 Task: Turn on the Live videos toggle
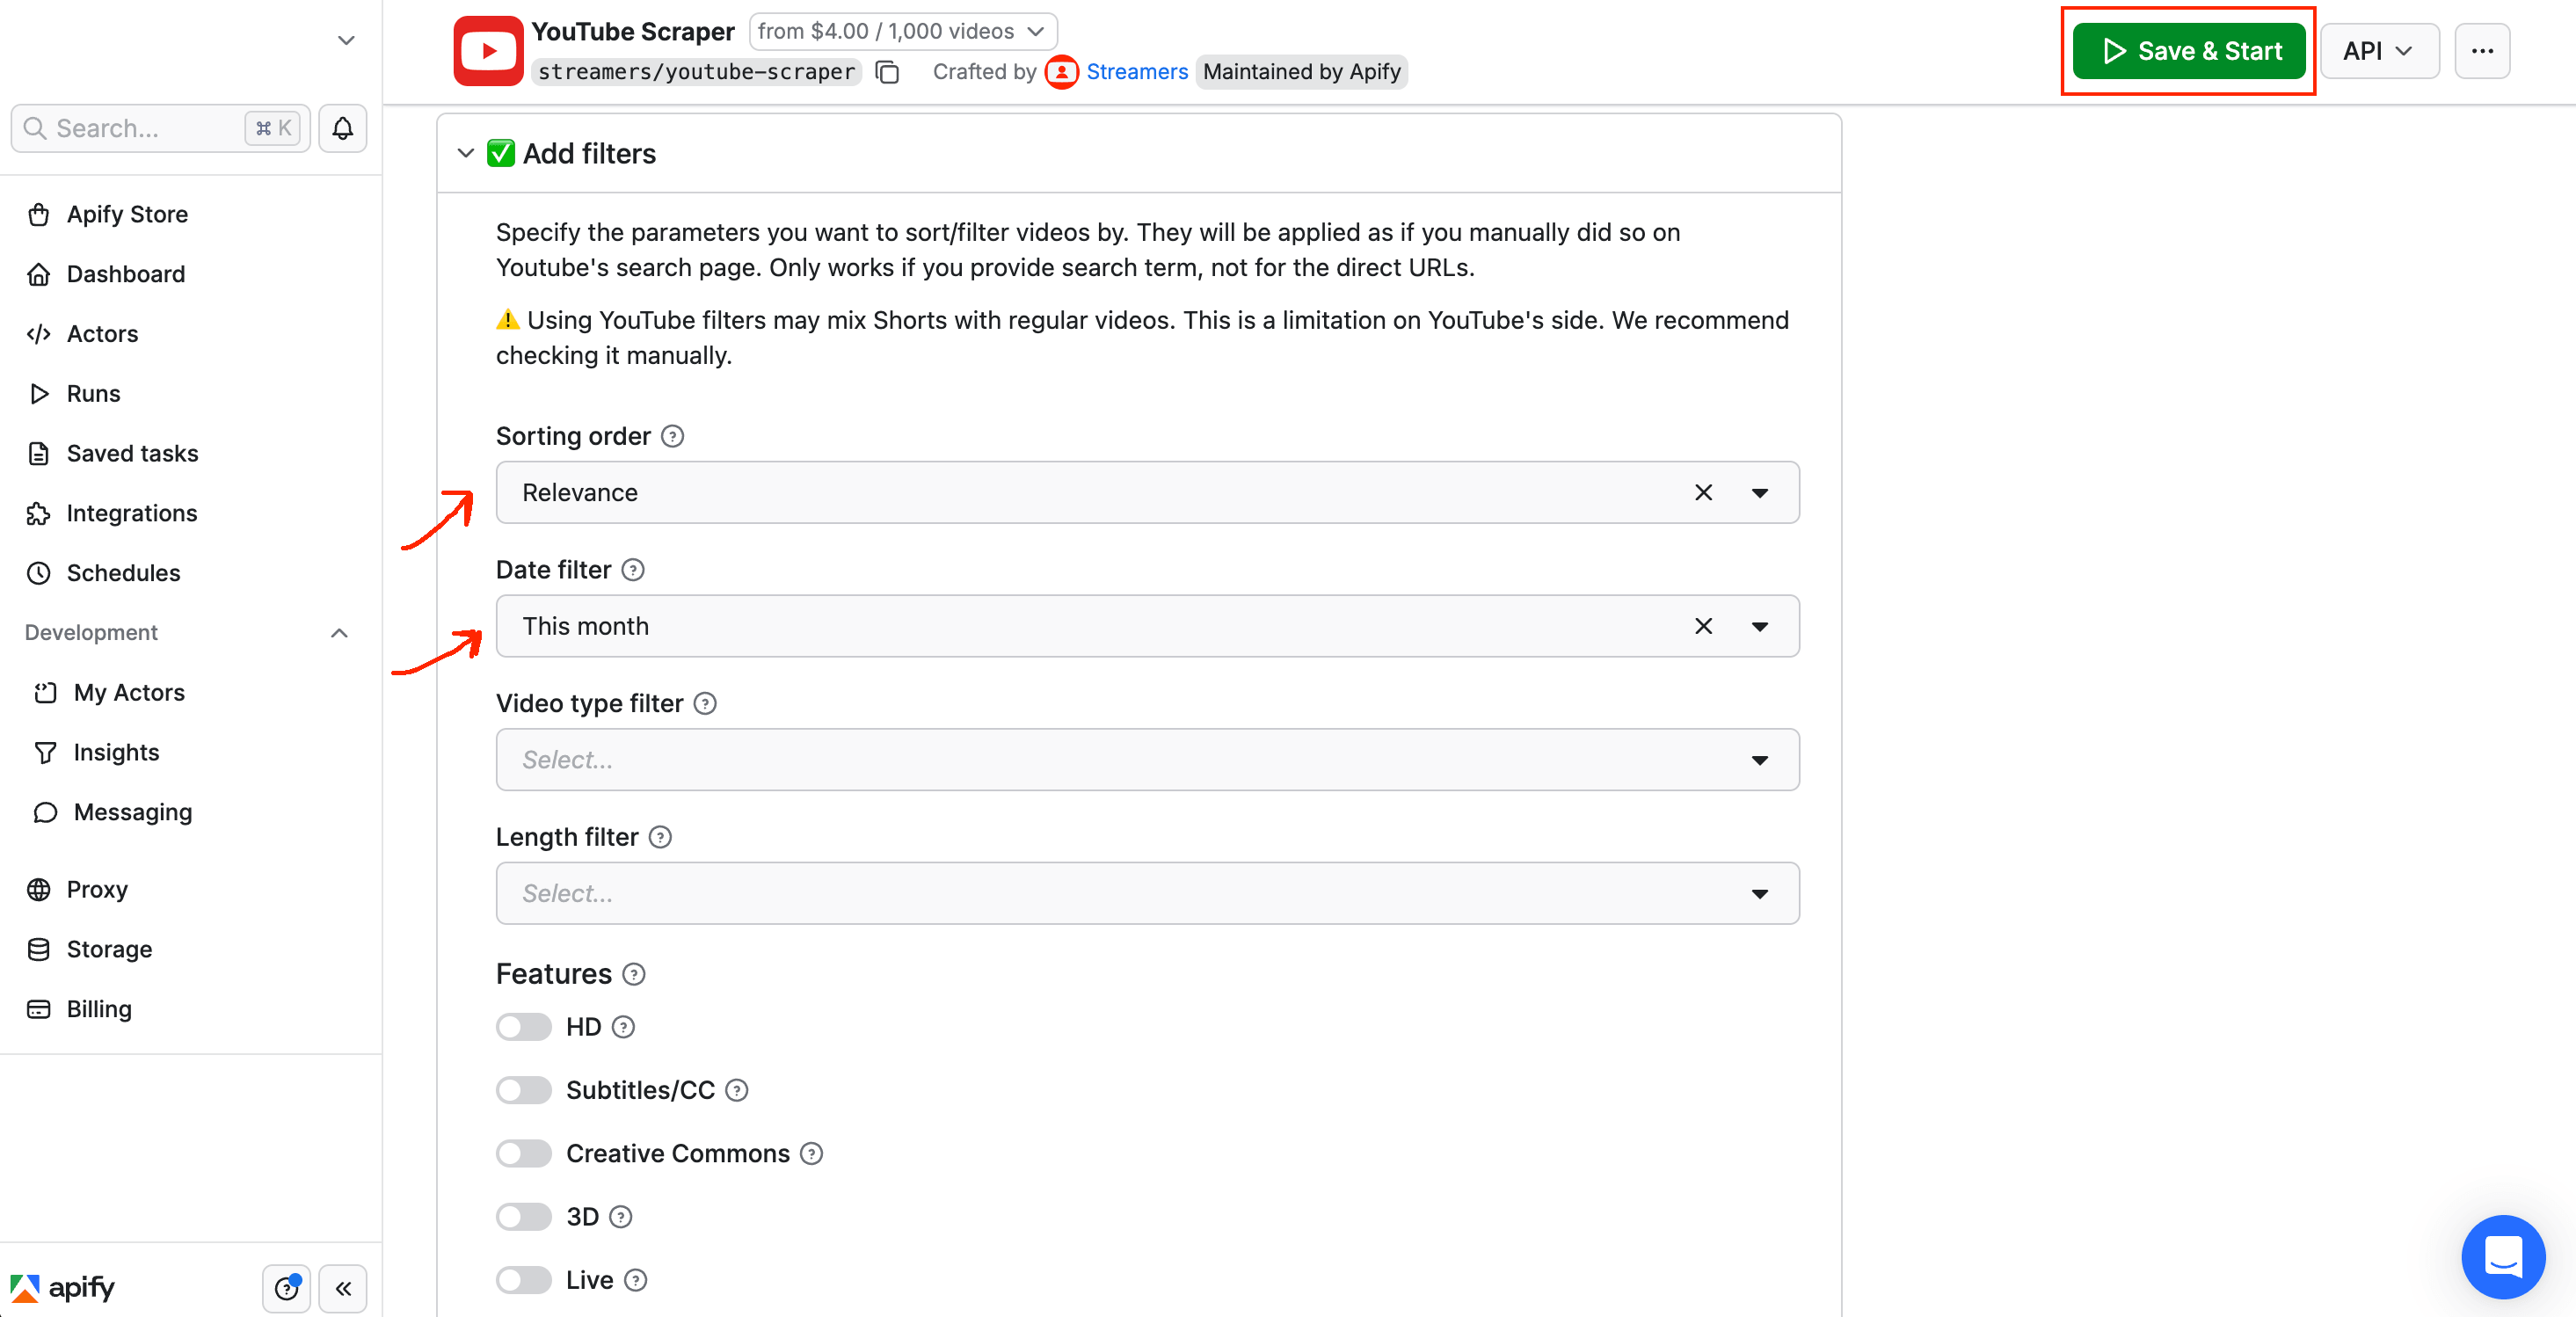[x=523, y=1280]
